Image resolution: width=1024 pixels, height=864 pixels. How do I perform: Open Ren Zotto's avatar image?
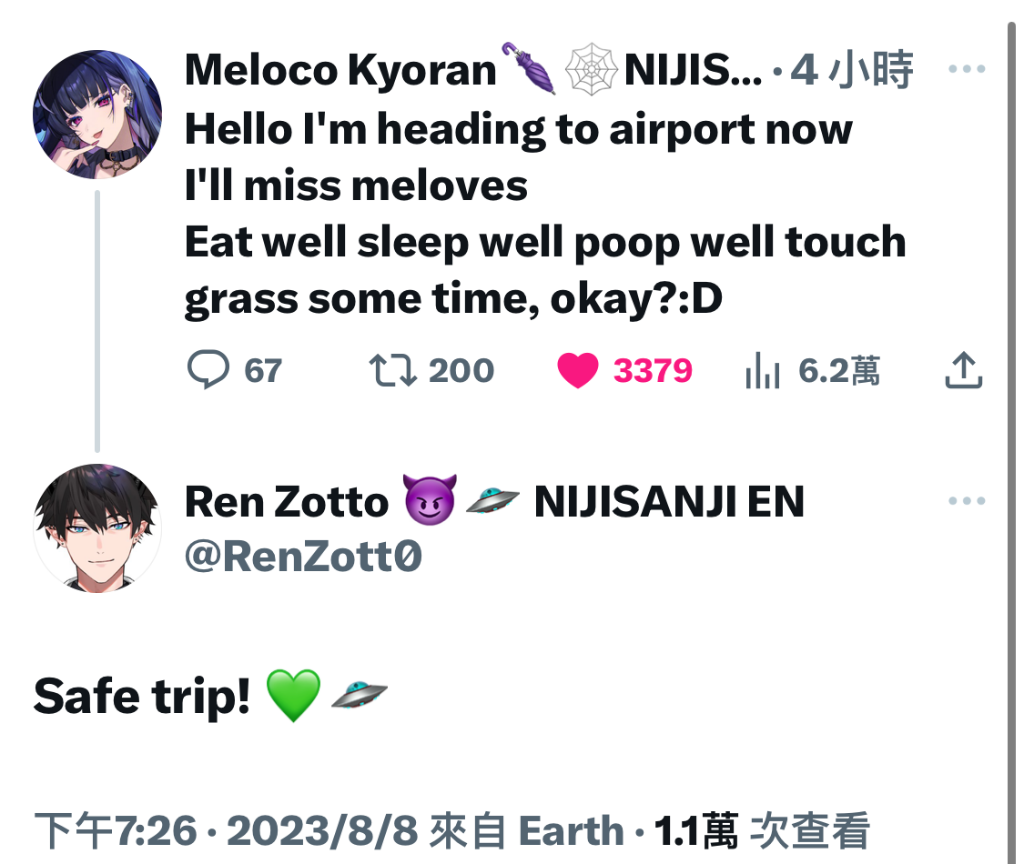click(x=97, y=528)
